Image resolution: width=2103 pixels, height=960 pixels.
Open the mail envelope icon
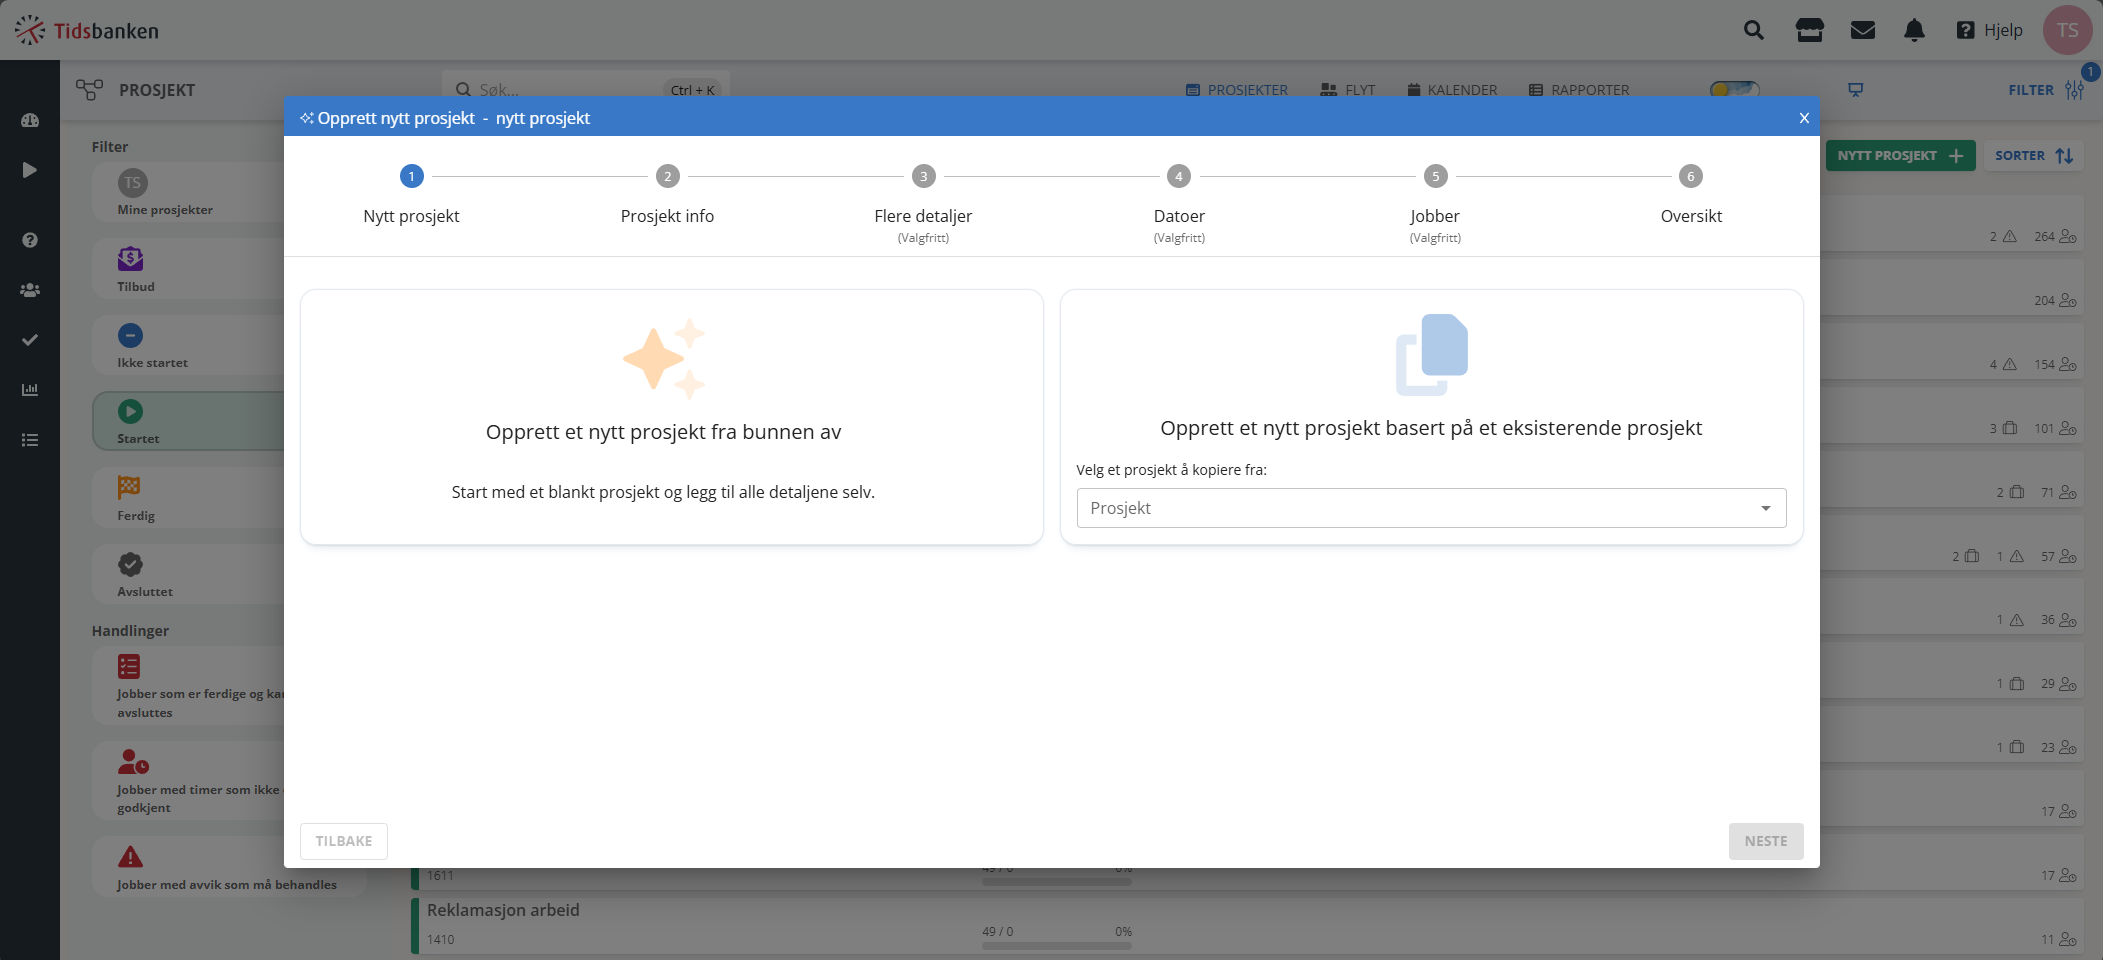[1862, 30]
